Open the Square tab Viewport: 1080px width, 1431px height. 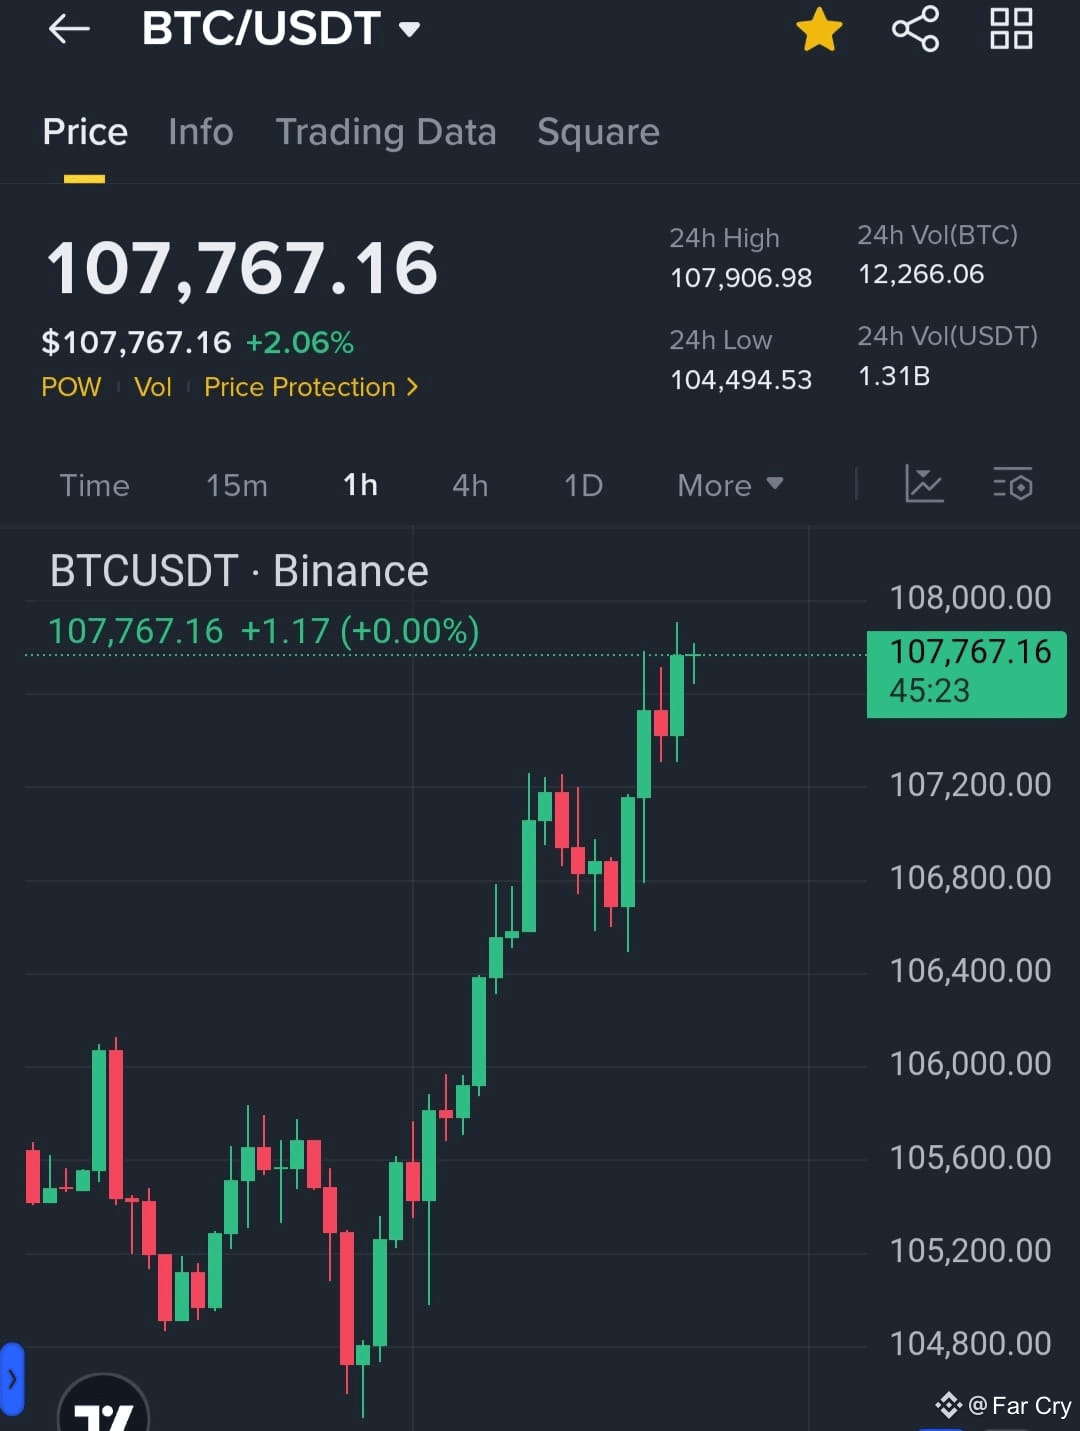tap(598, 132)
